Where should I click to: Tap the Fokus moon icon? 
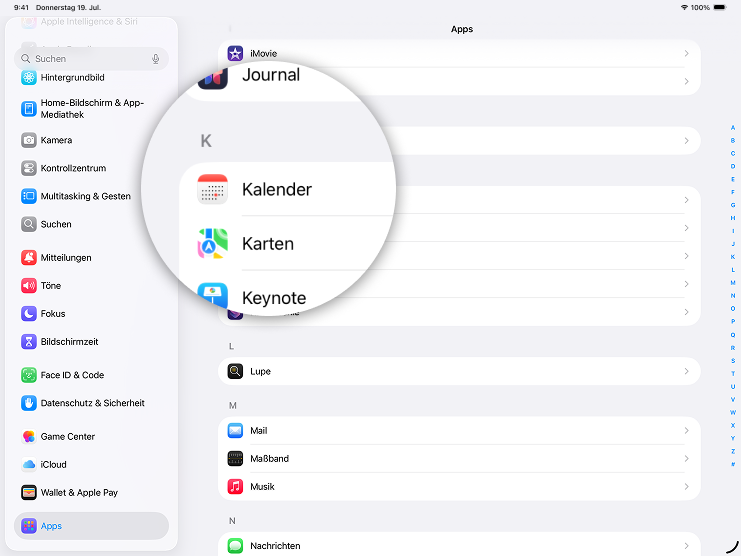coord(29,313)
